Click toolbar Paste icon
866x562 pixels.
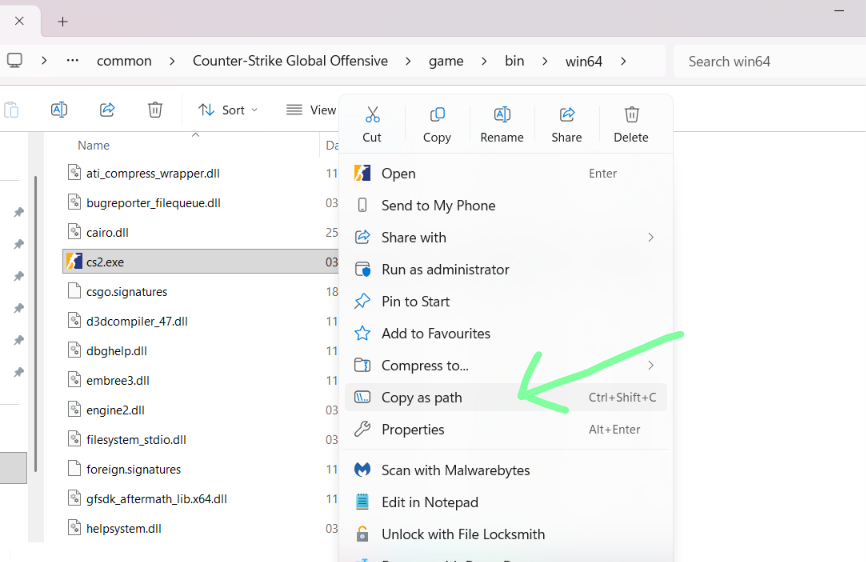click(11, 110)
